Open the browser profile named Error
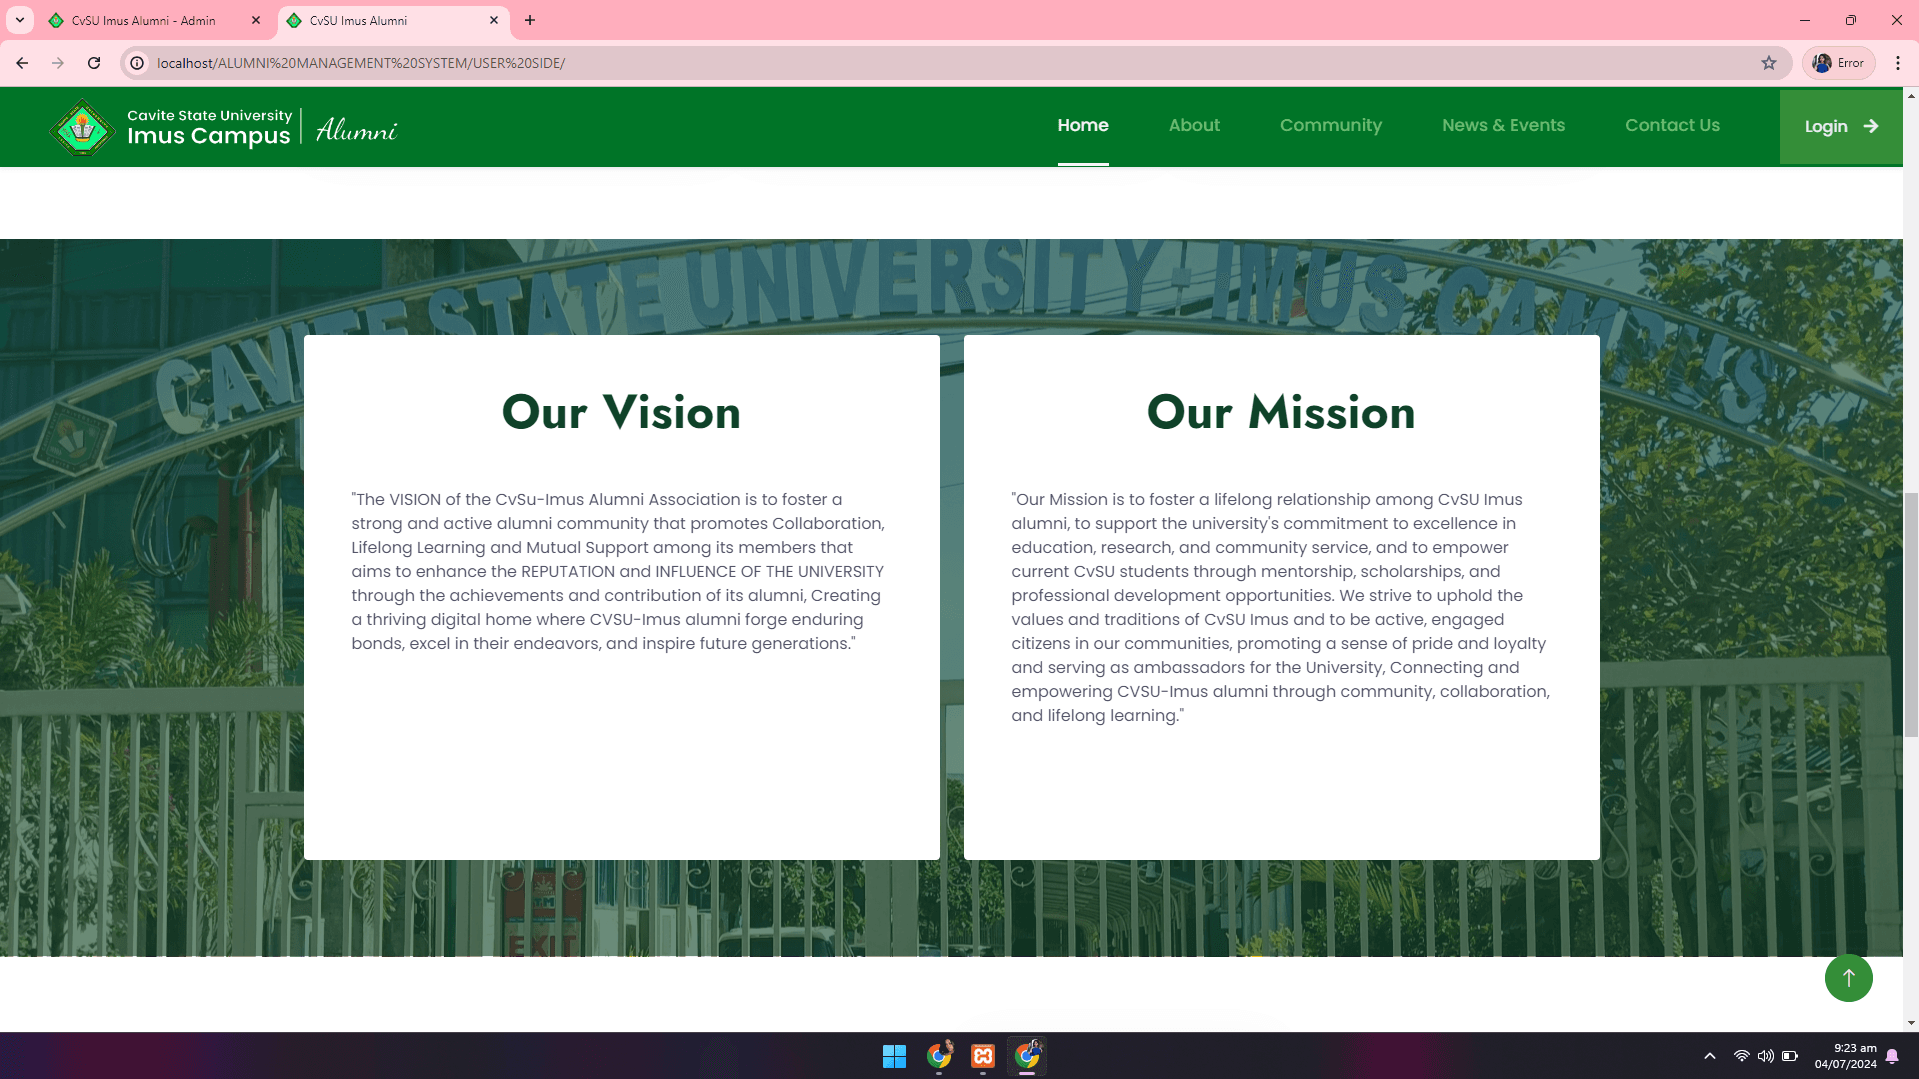This screenshot has height=1079, width=1919. (x=1837, y=62)
